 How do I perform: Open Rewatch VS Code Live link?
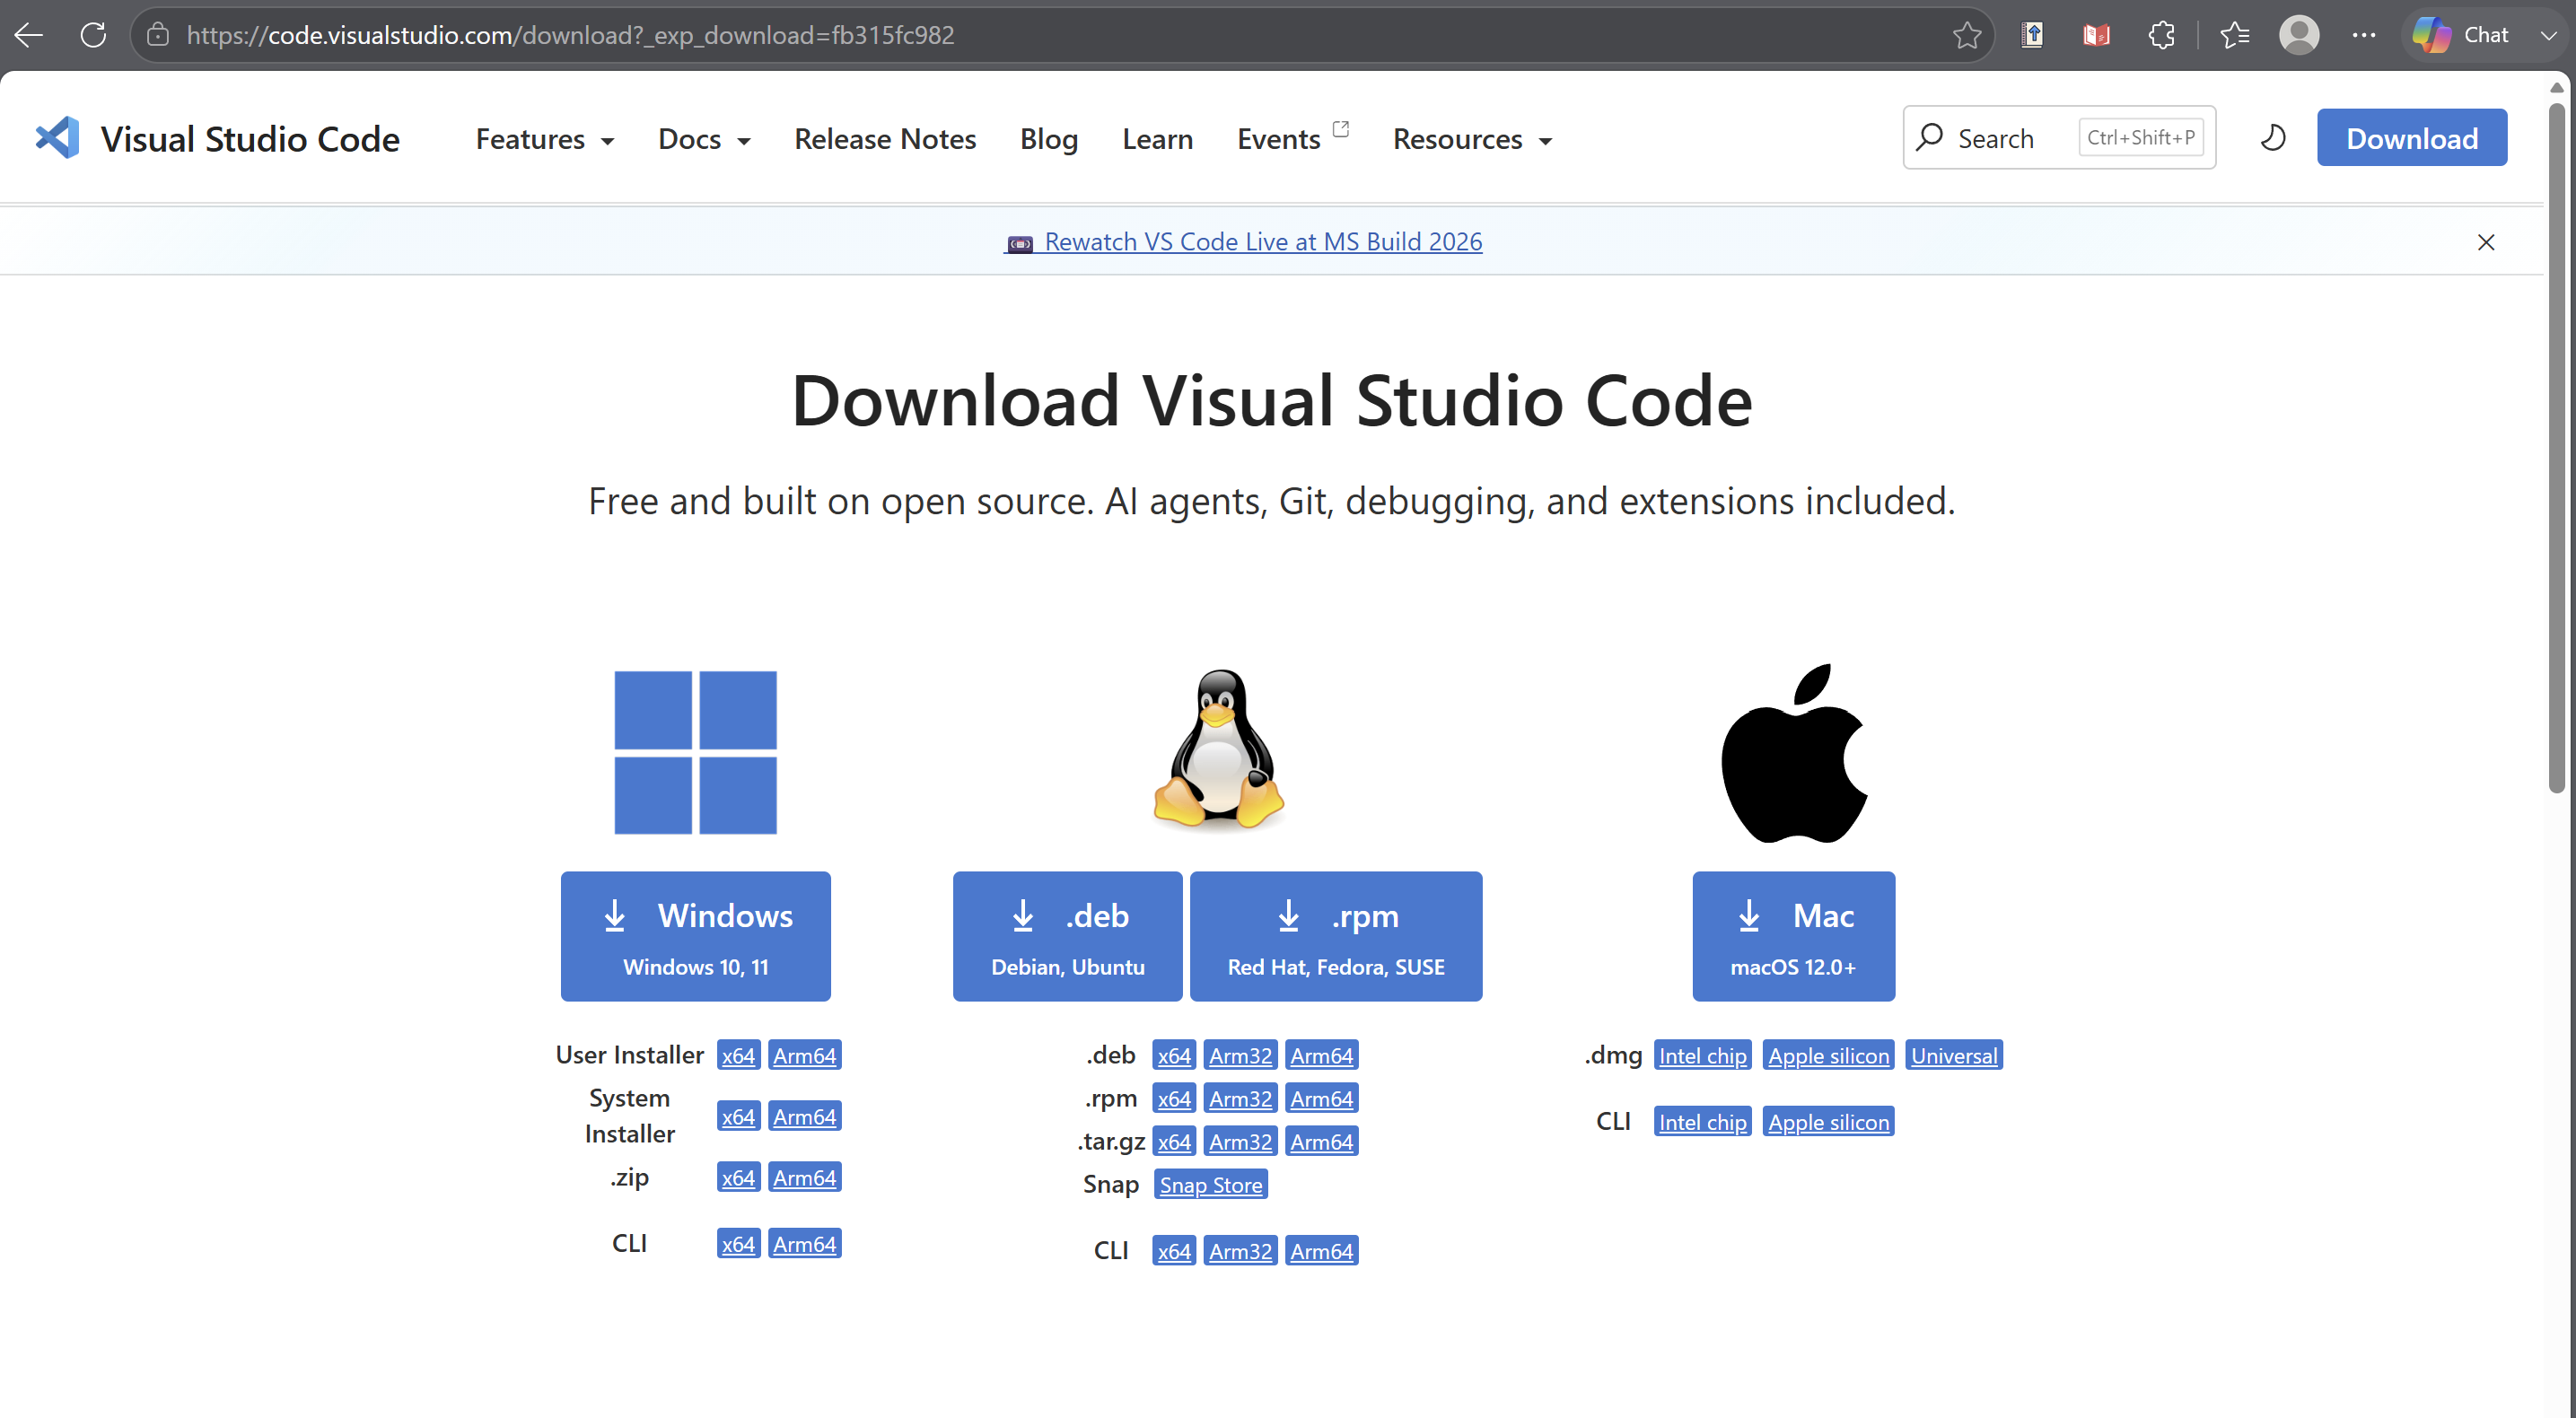pos(1243,242)
